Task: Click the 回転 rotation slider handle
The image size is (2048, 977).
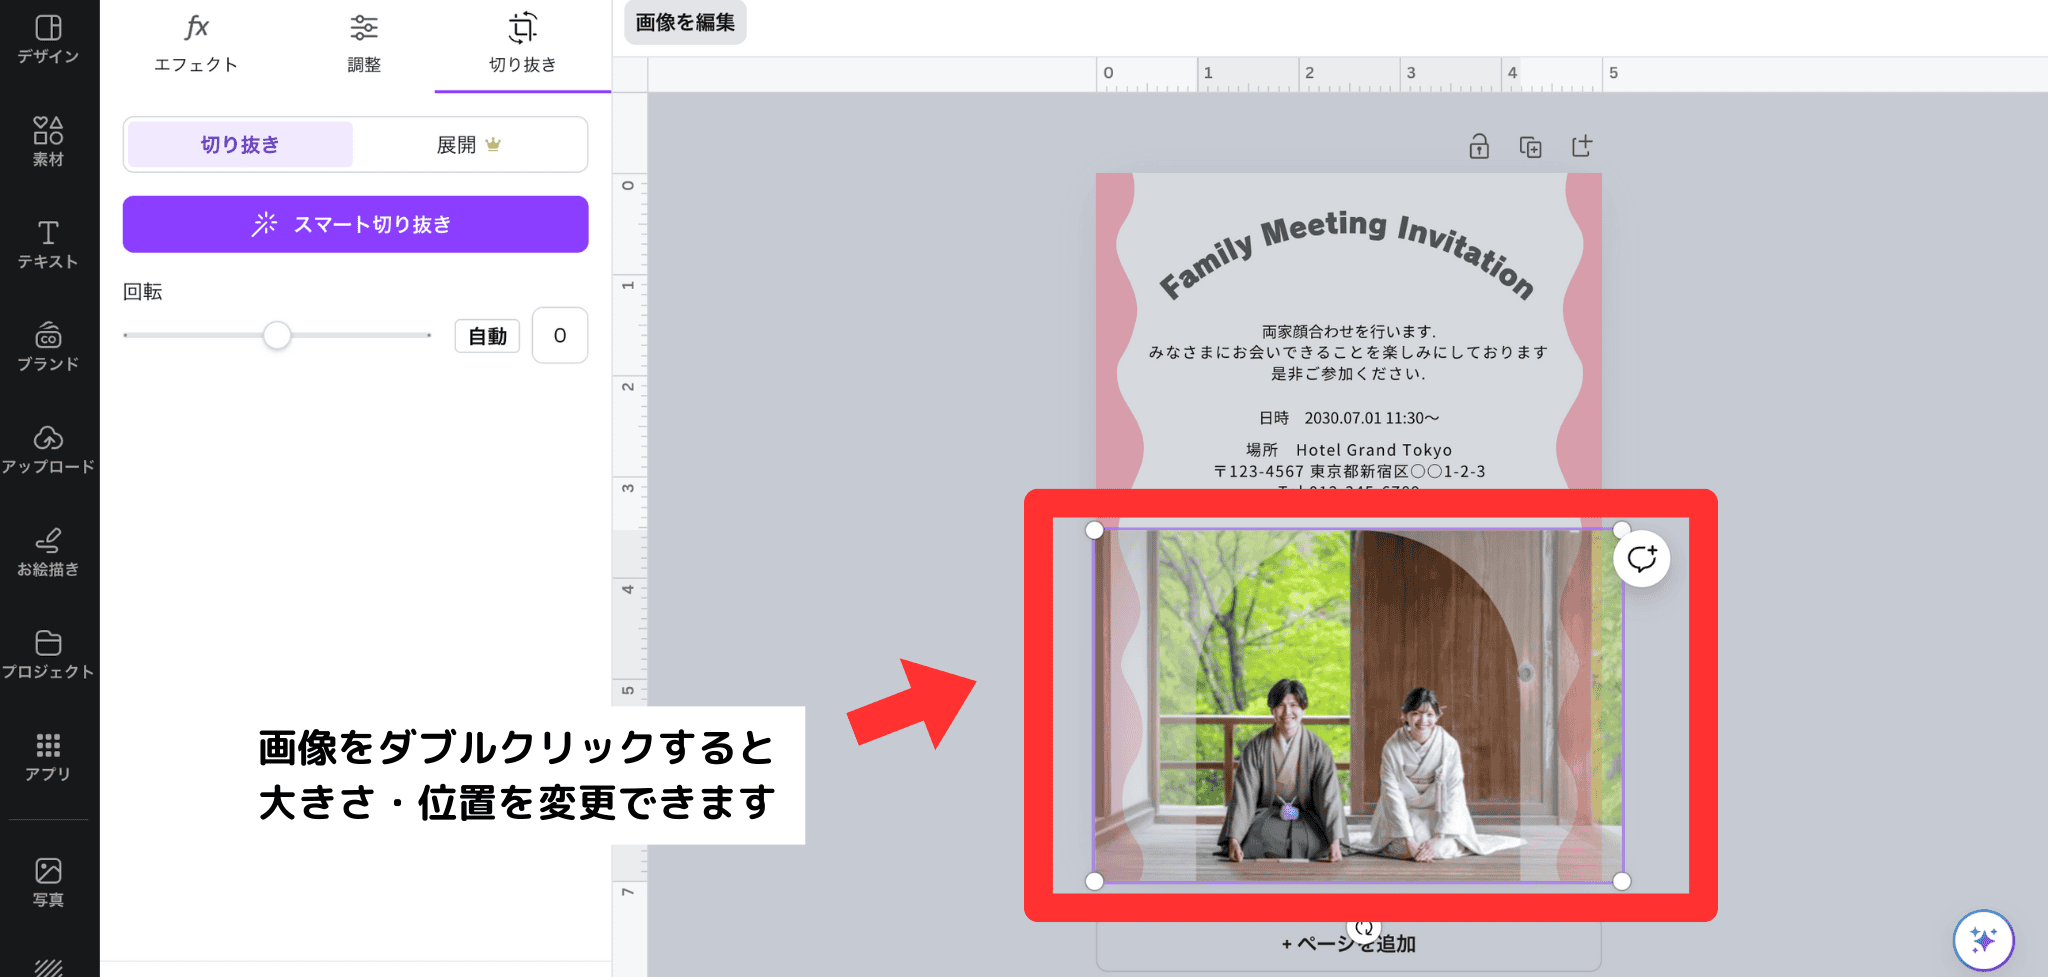Action: [x=277, y=336]
